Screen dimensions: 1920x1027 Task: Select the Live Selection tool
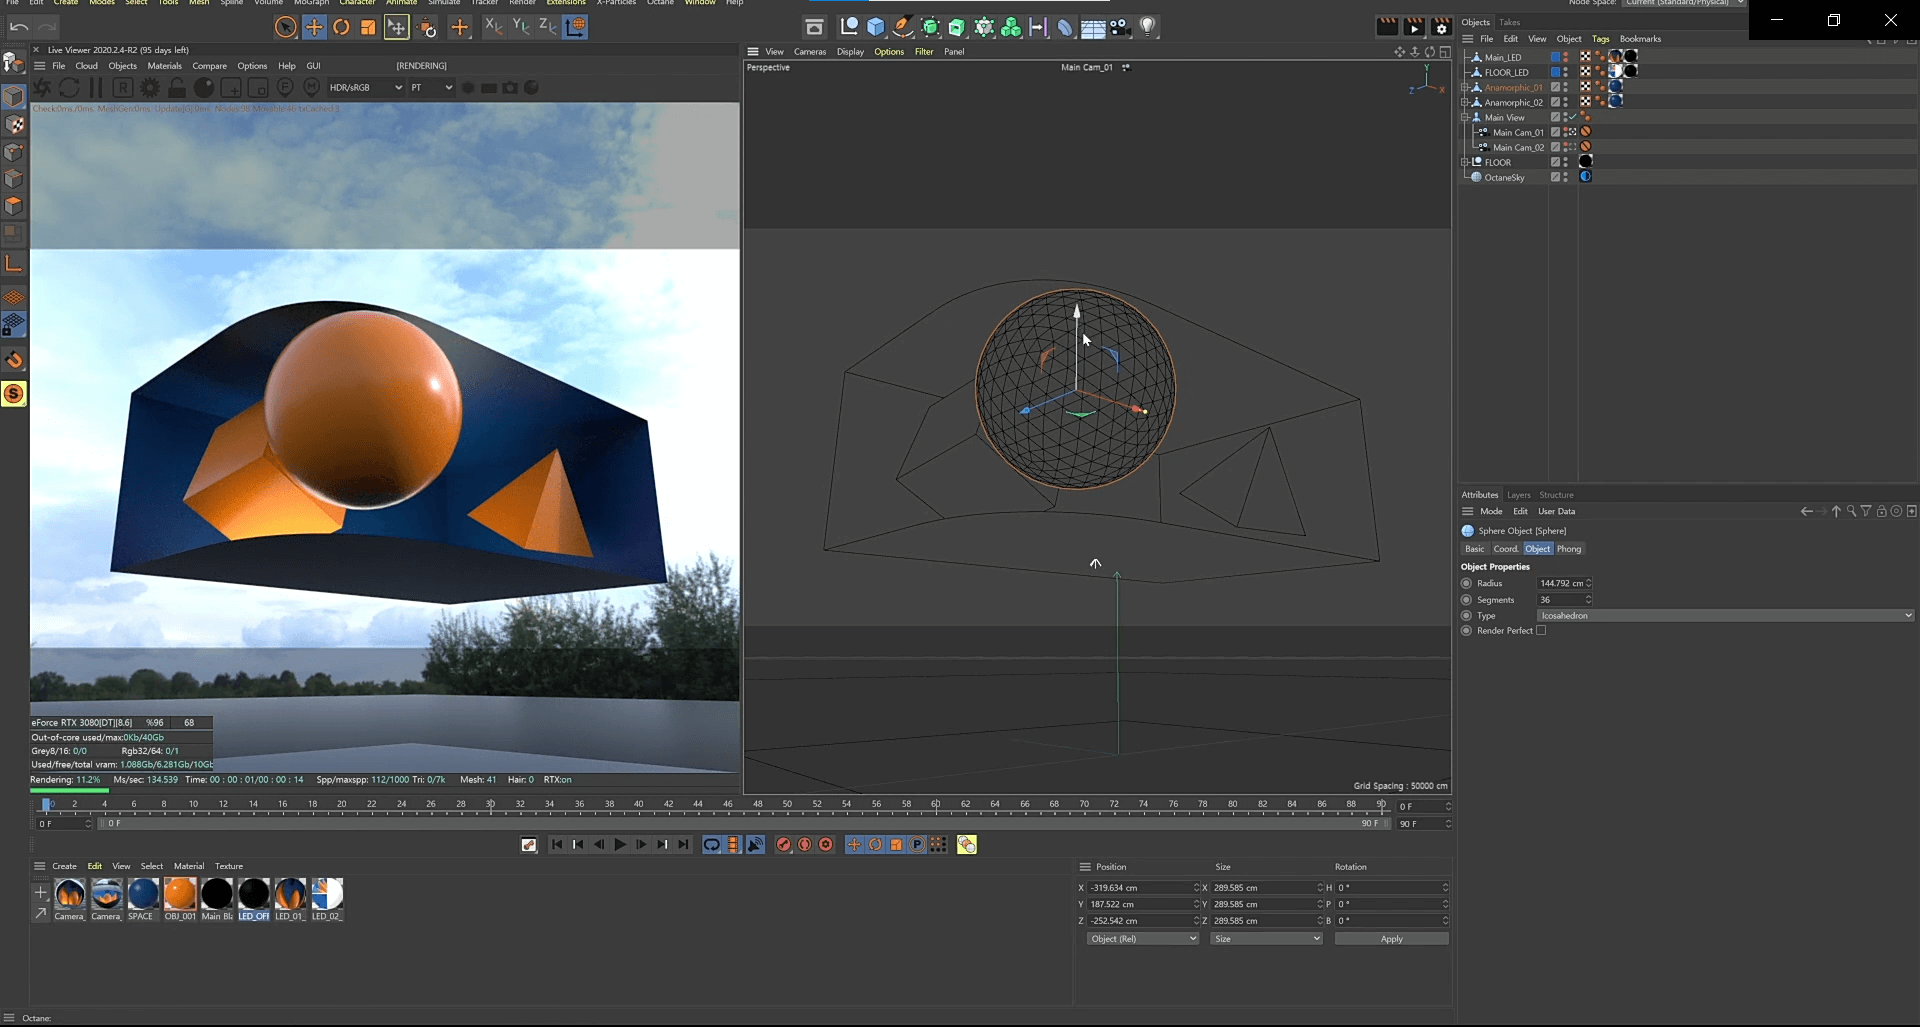[x=286, y=27]
